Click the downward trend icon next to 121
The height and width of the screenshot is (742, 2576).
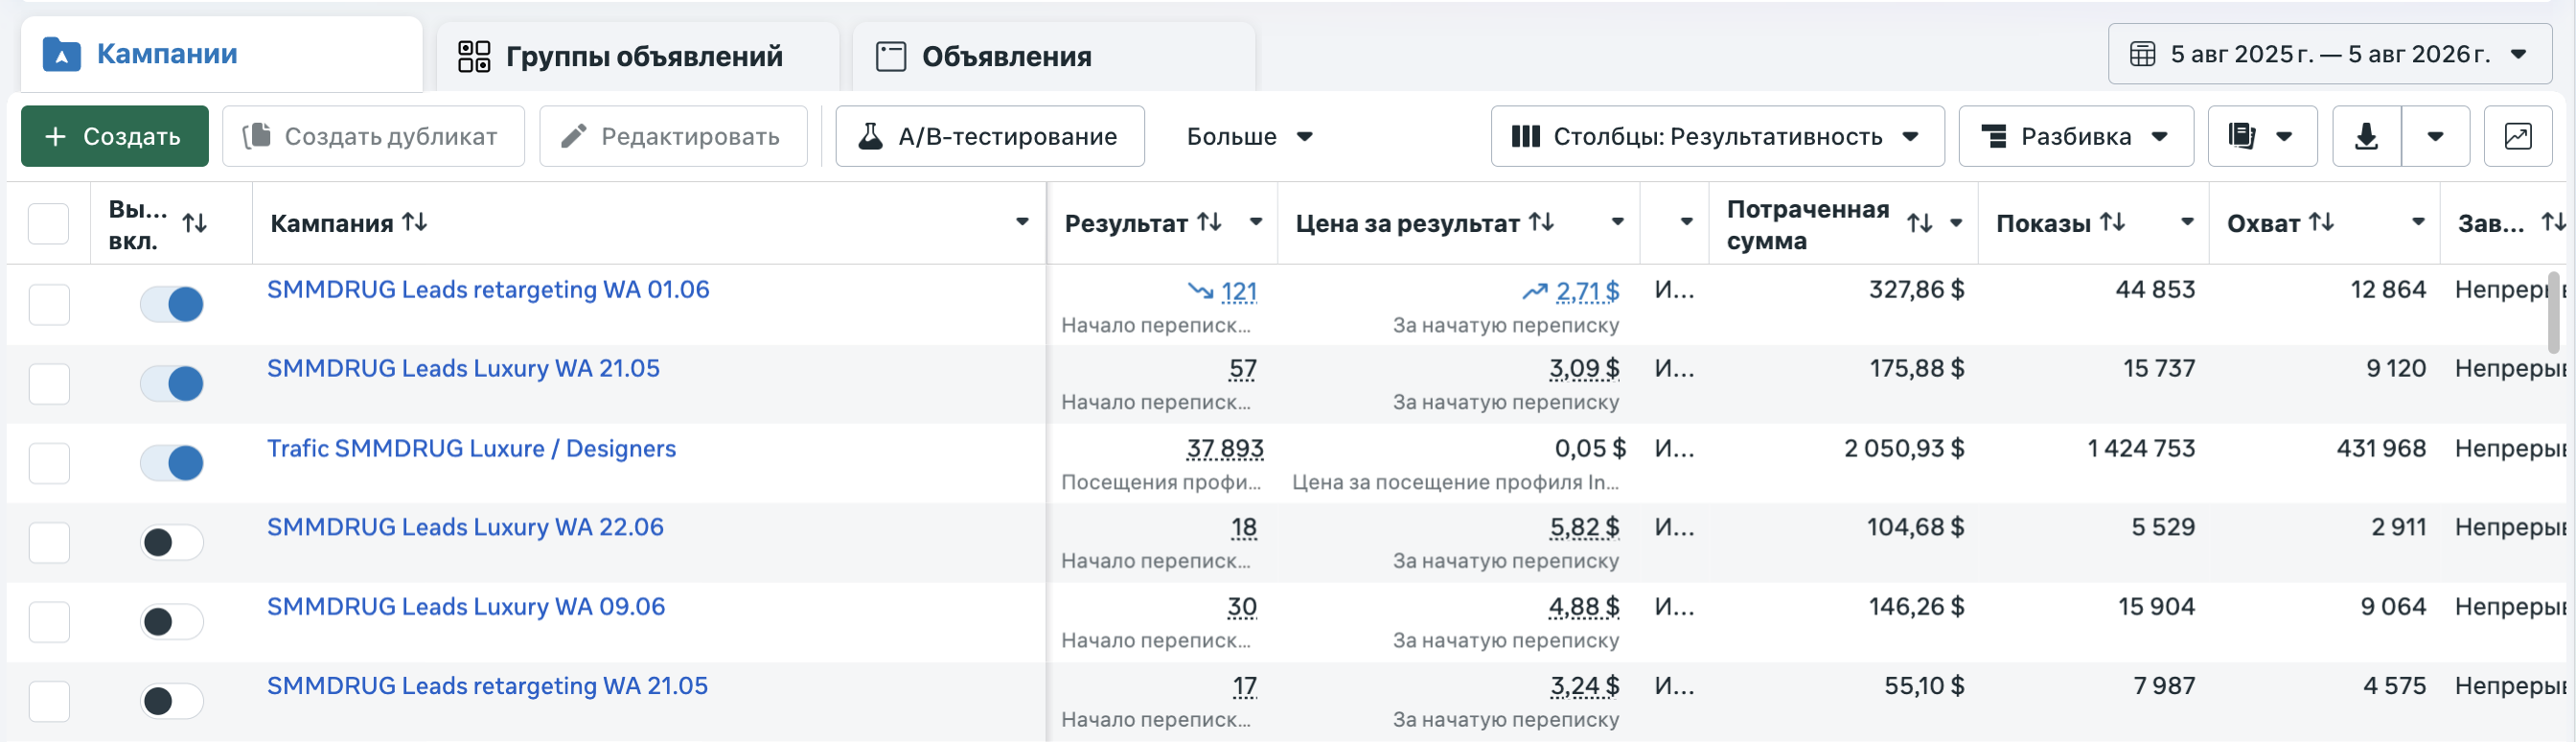tap(1200, 291)
